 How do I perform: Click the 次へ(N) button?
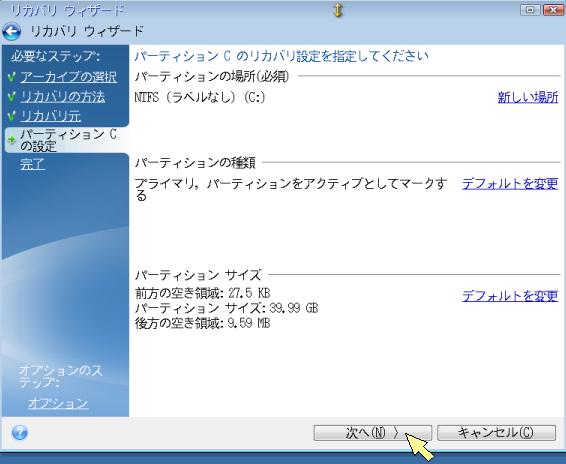[x=373, y=433]
